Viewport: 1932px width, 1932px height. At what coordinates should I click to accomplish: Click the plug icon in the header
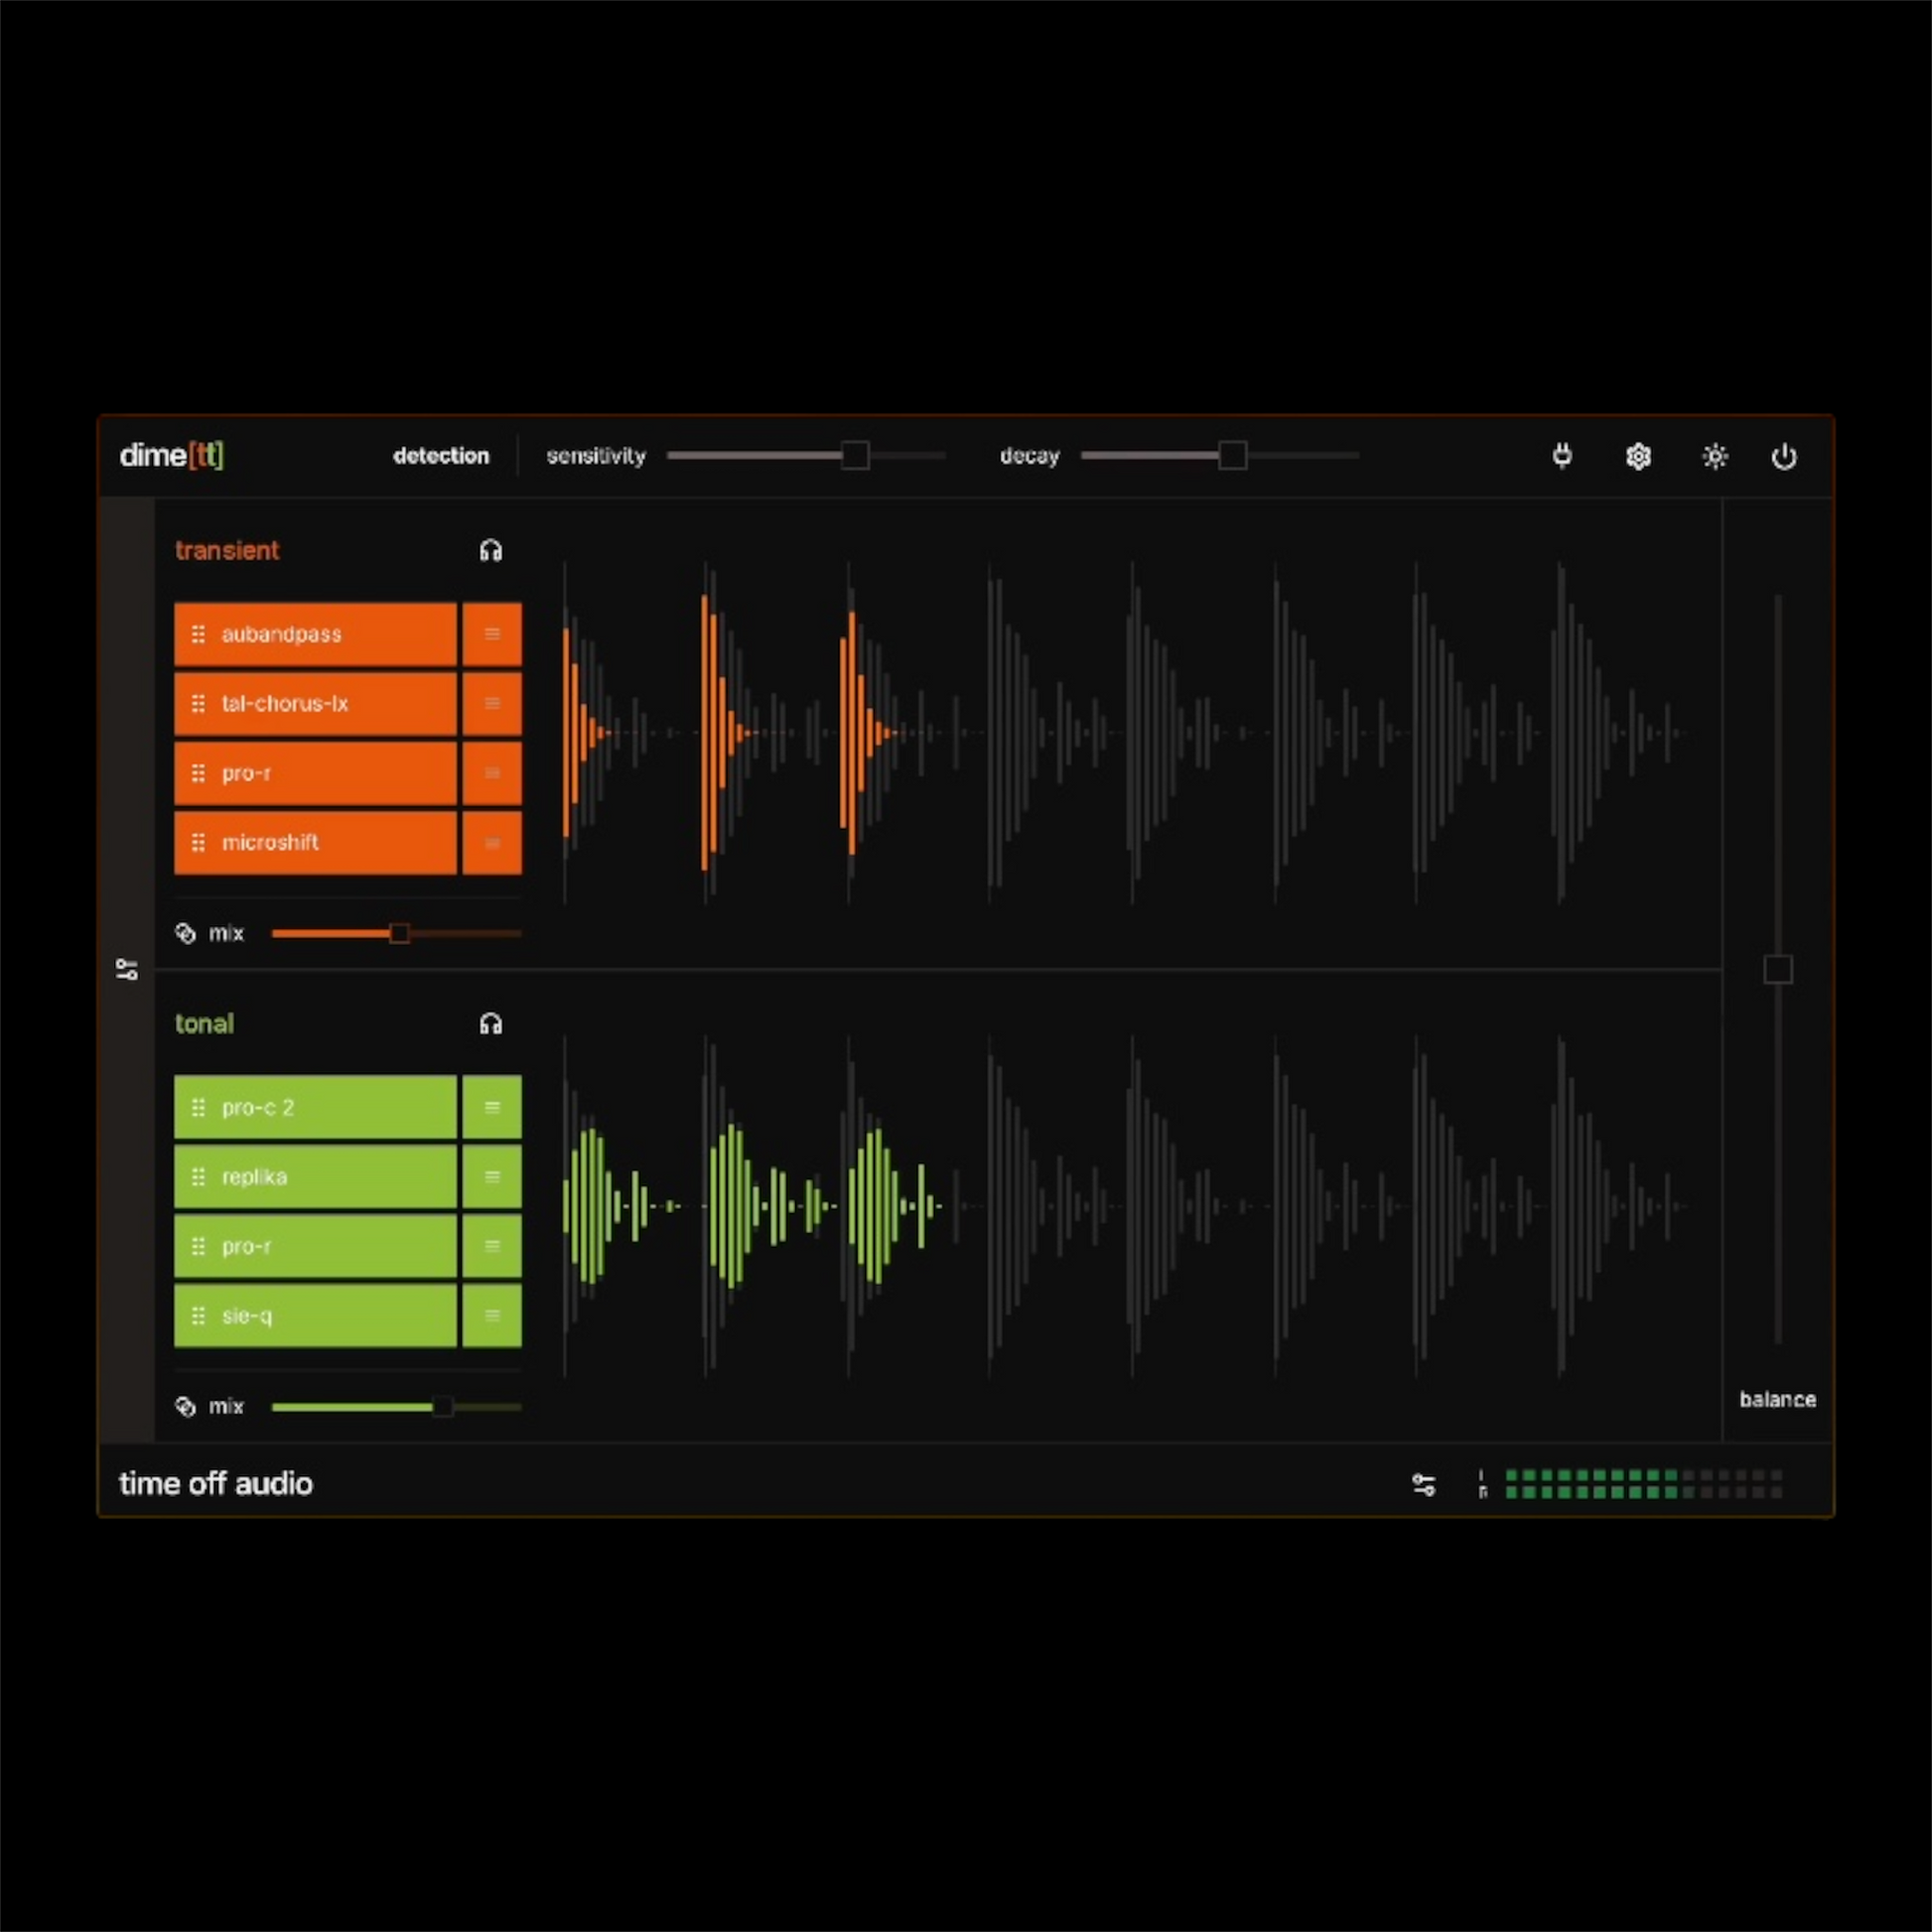pyautogui.click(x=1562, y=456)
